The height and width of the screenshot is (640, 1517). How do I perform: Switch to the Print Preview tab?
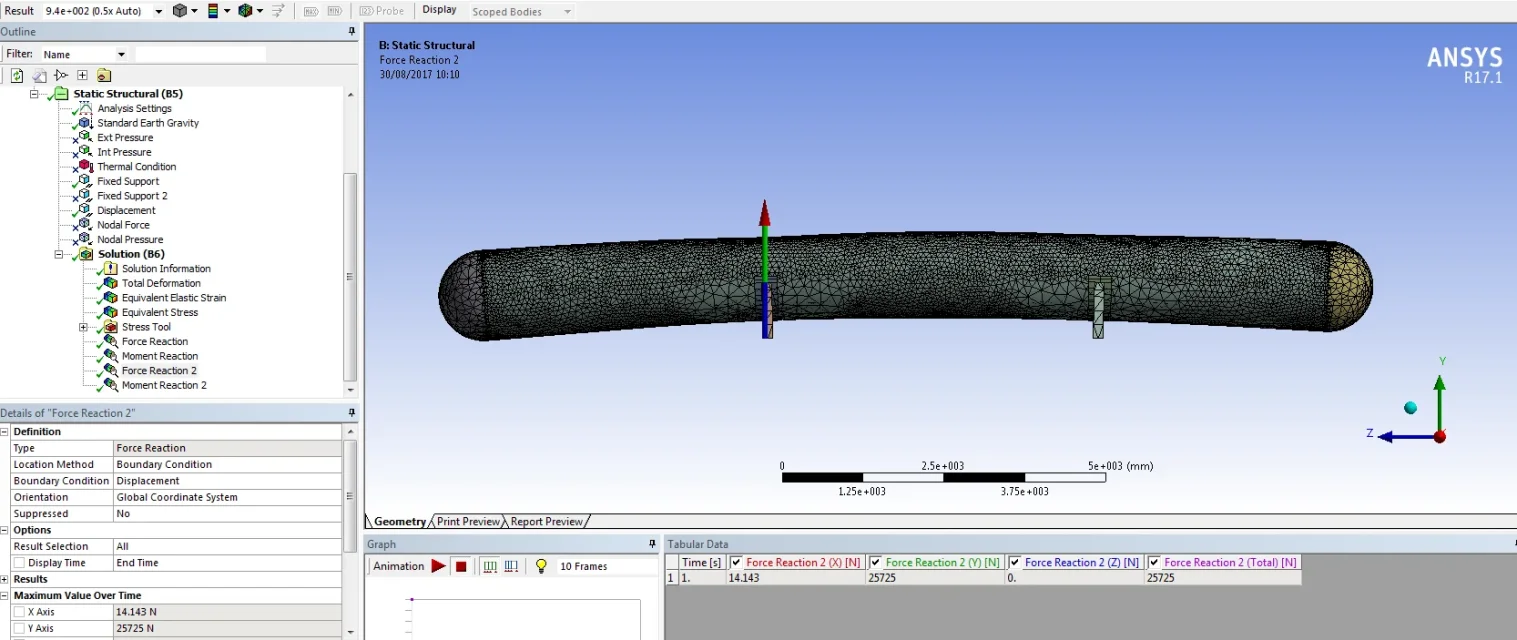click(468, 521)
